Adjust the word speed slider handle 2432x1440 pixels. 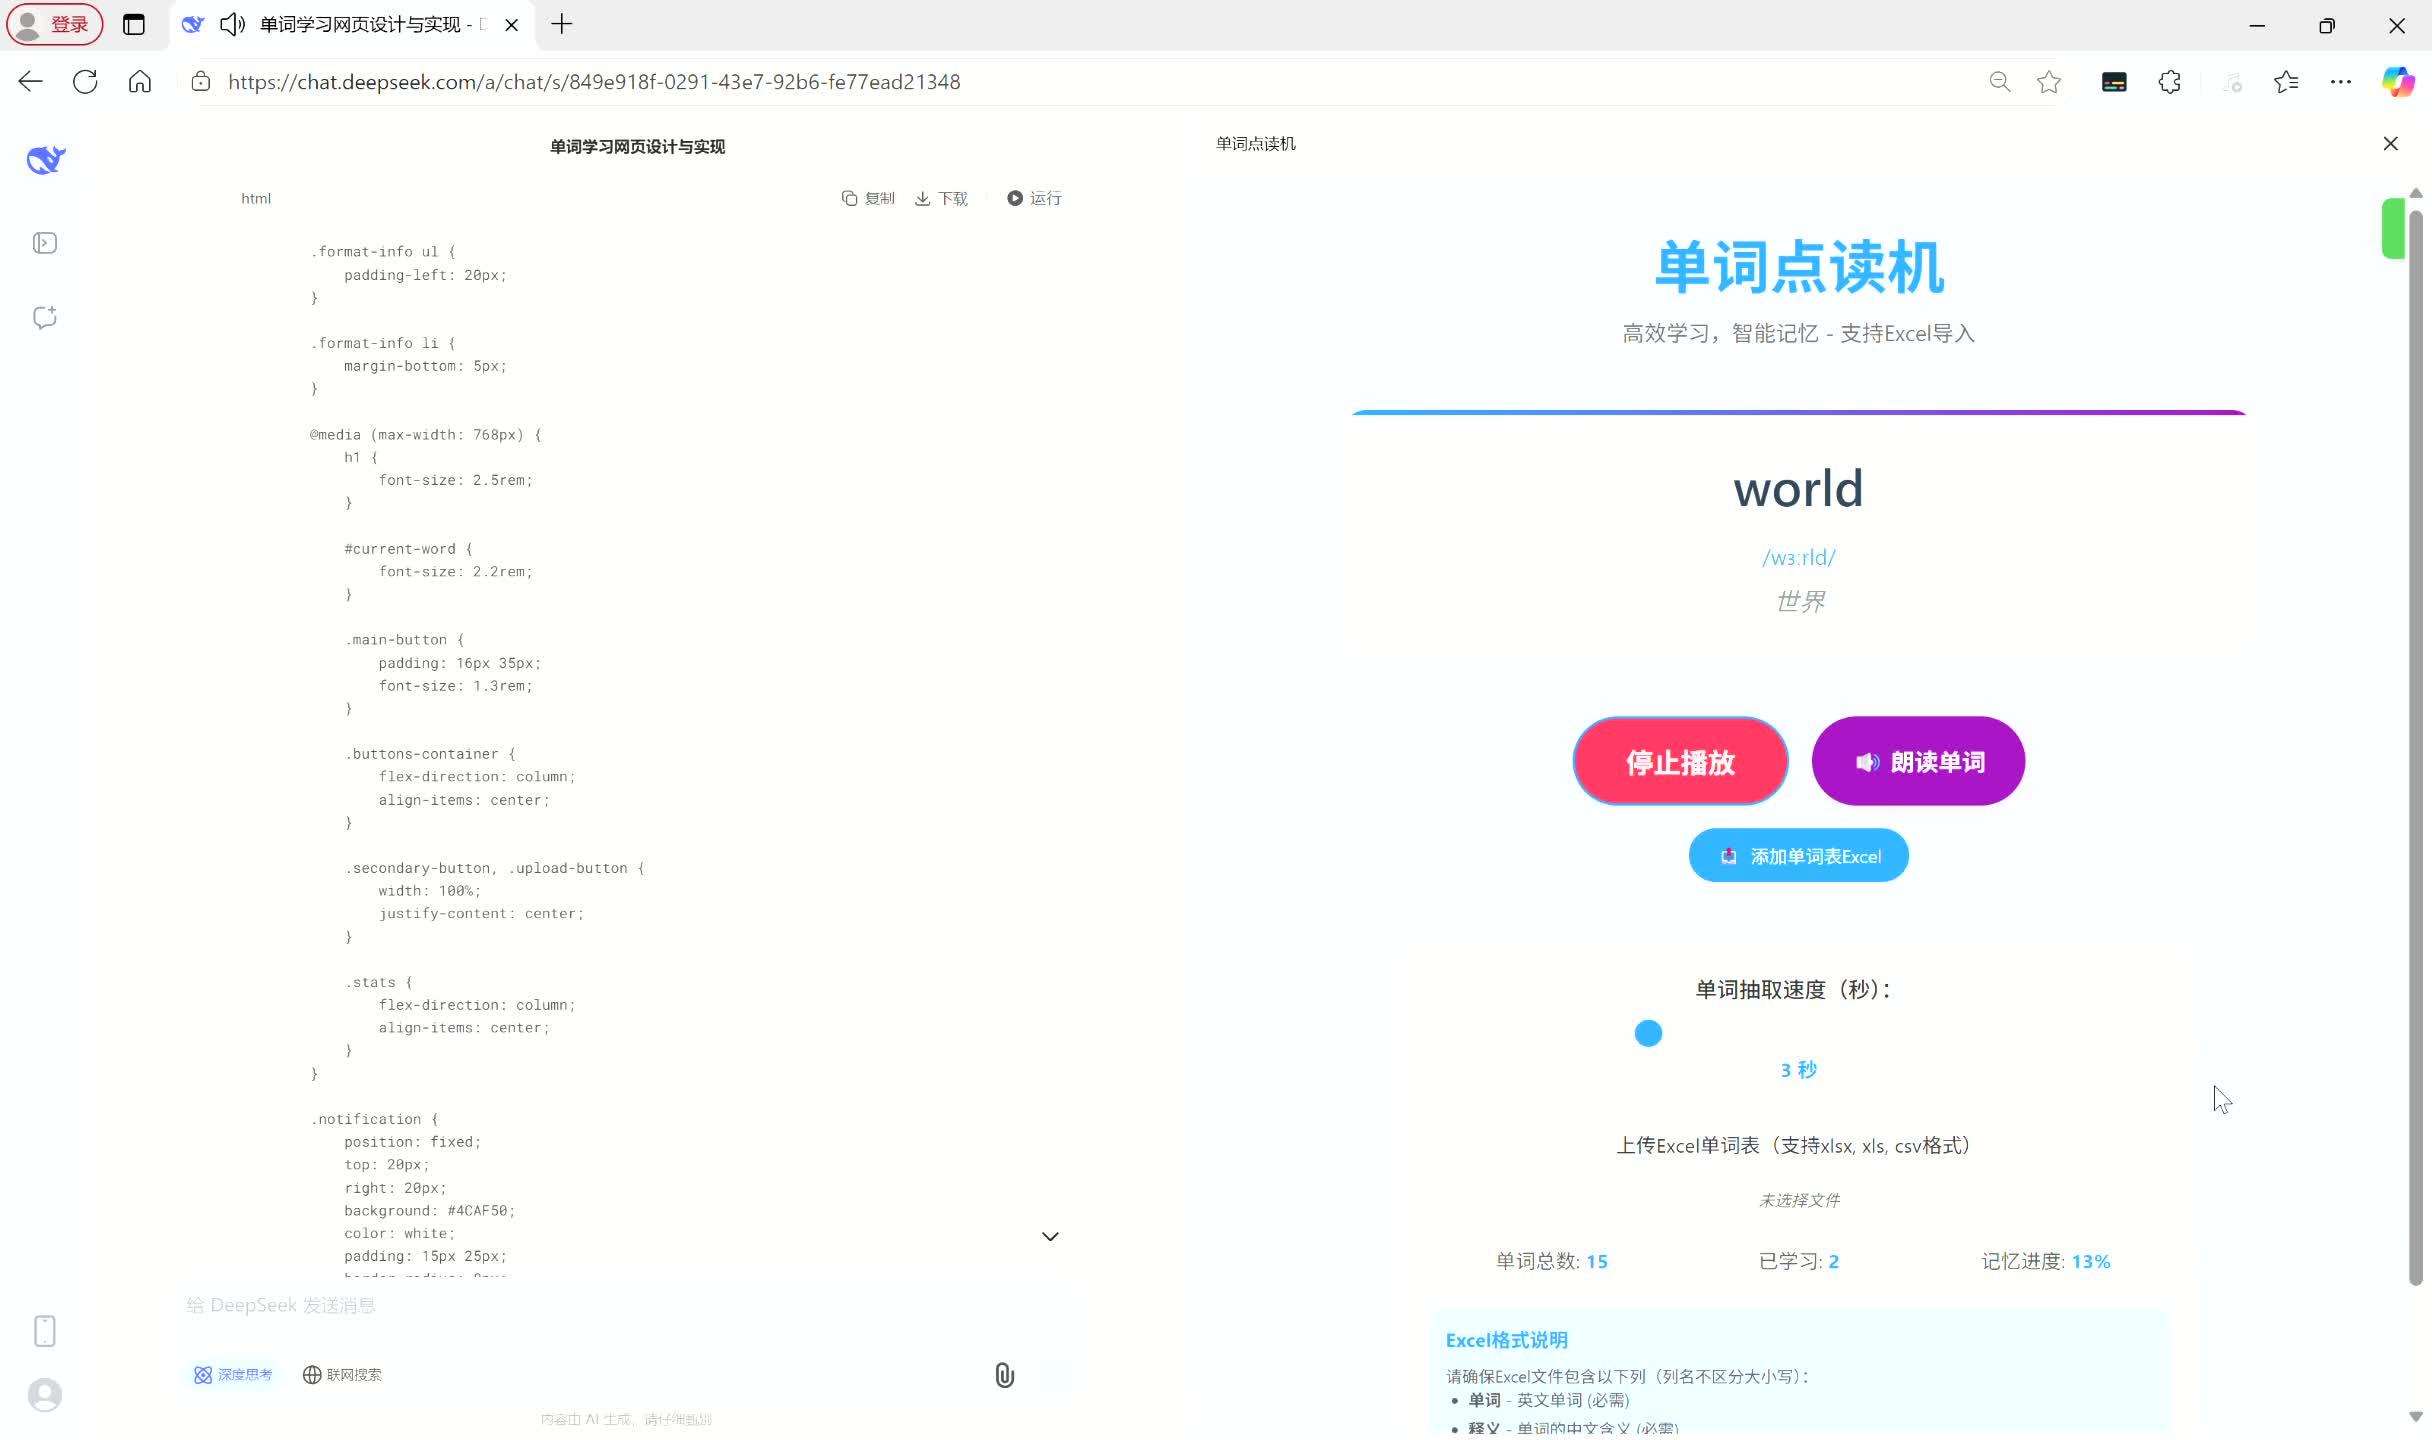coord(1648,1033)
